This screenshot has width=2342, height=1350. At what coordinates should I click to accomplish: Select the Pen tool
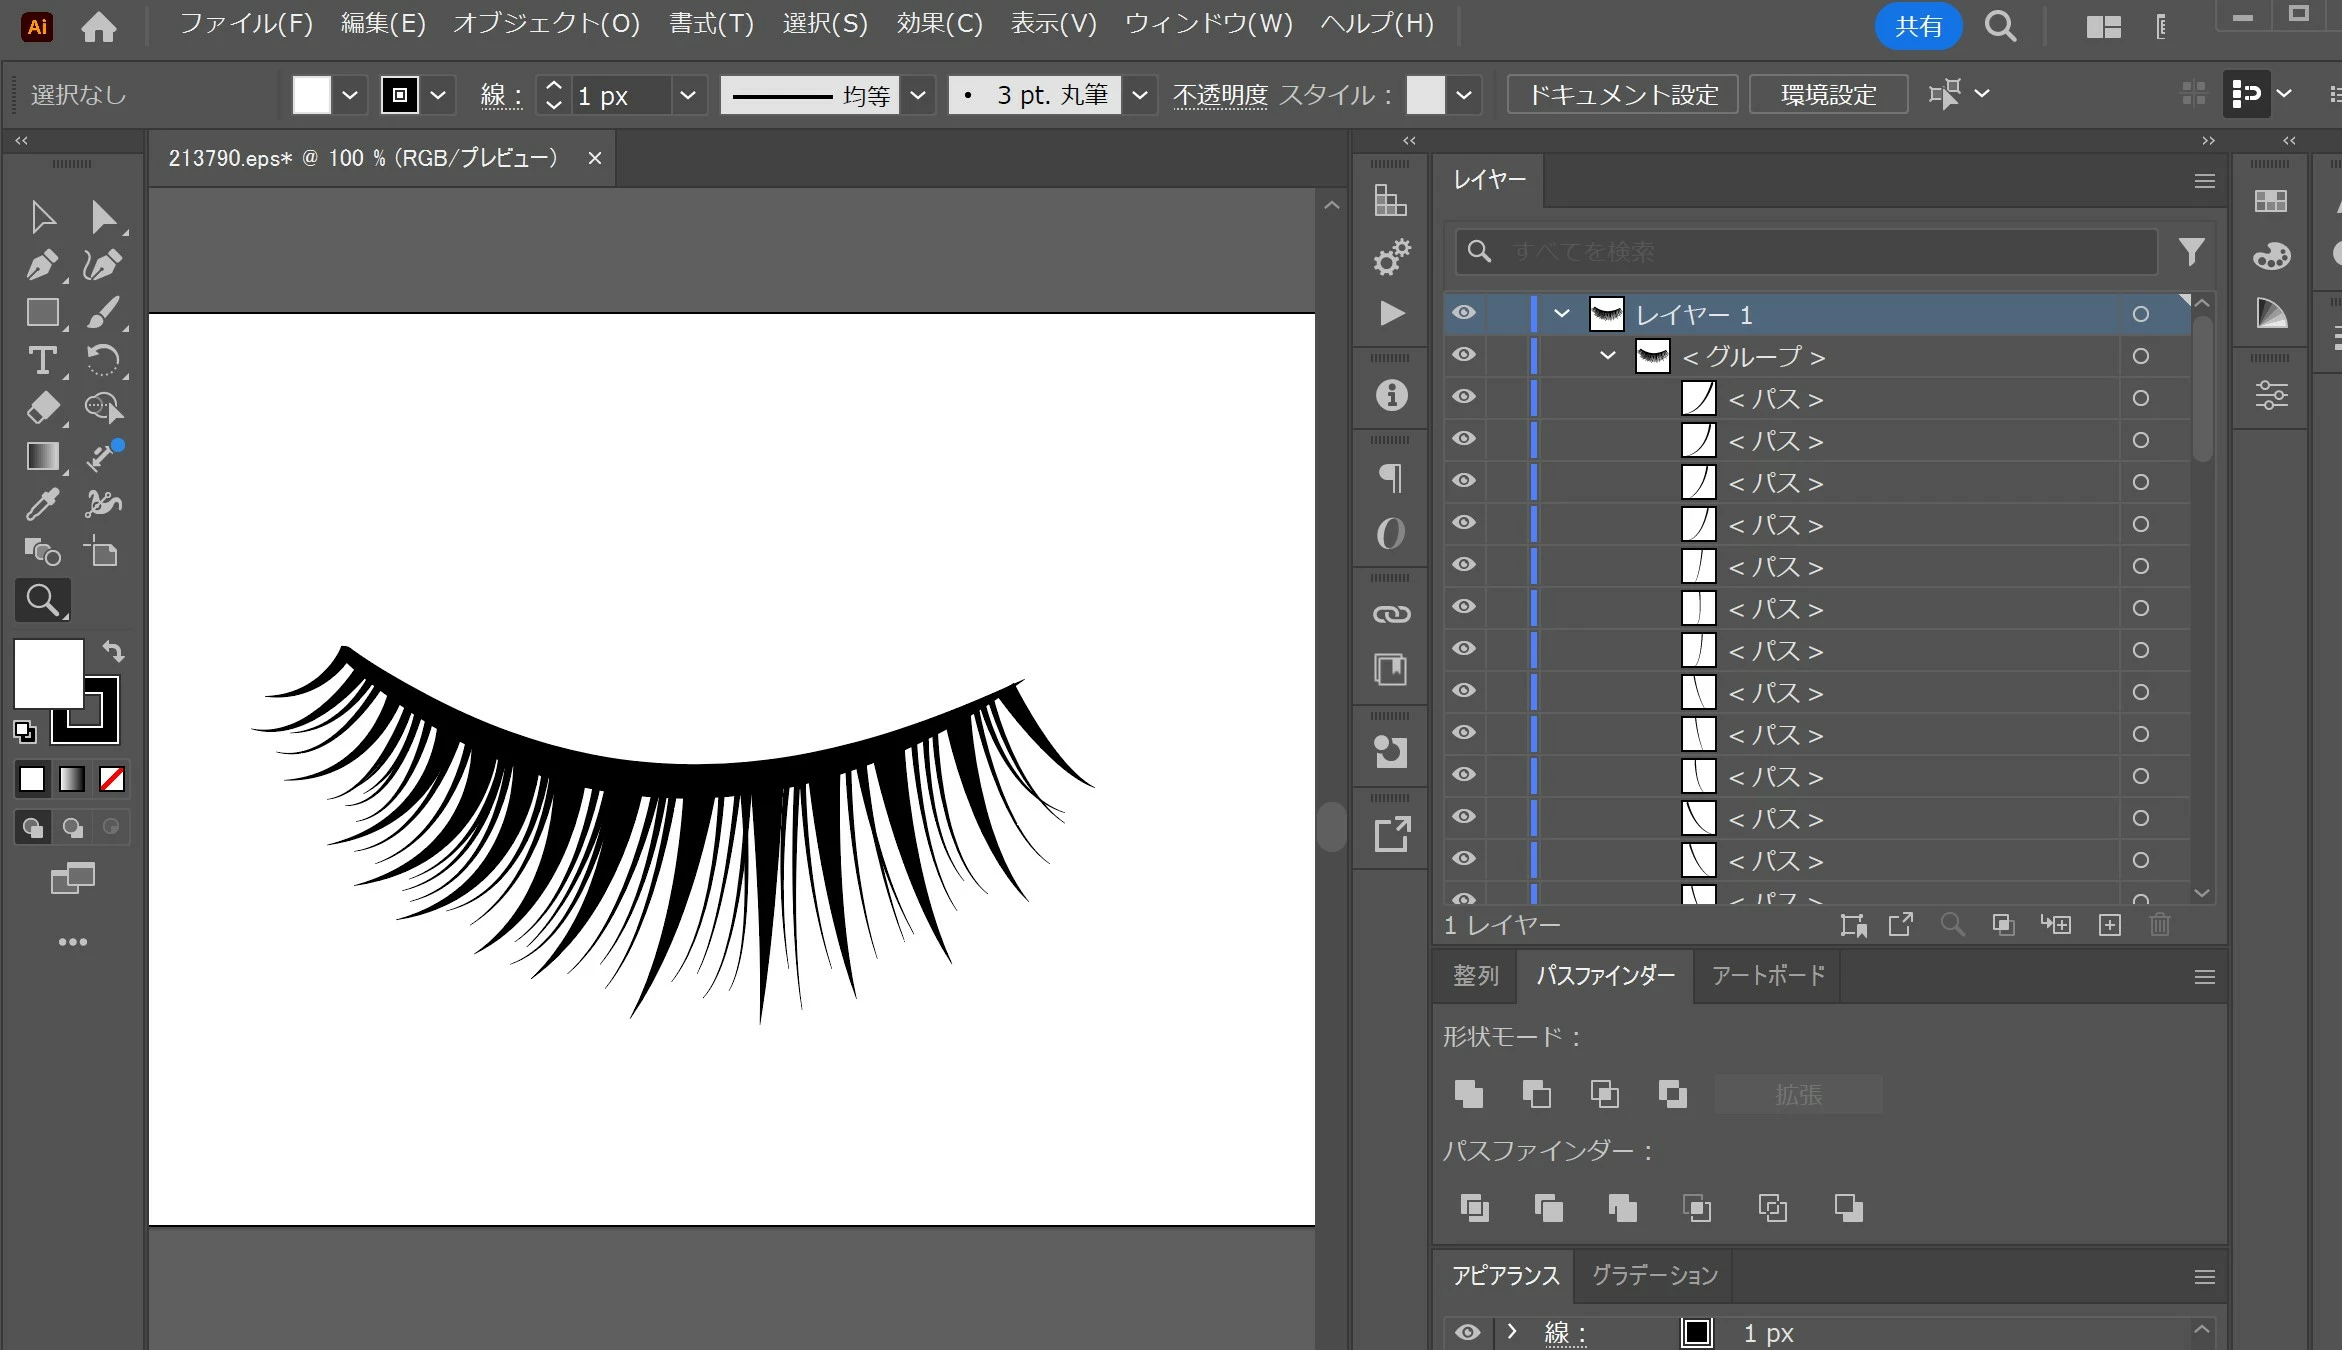(x=42, y=265)
